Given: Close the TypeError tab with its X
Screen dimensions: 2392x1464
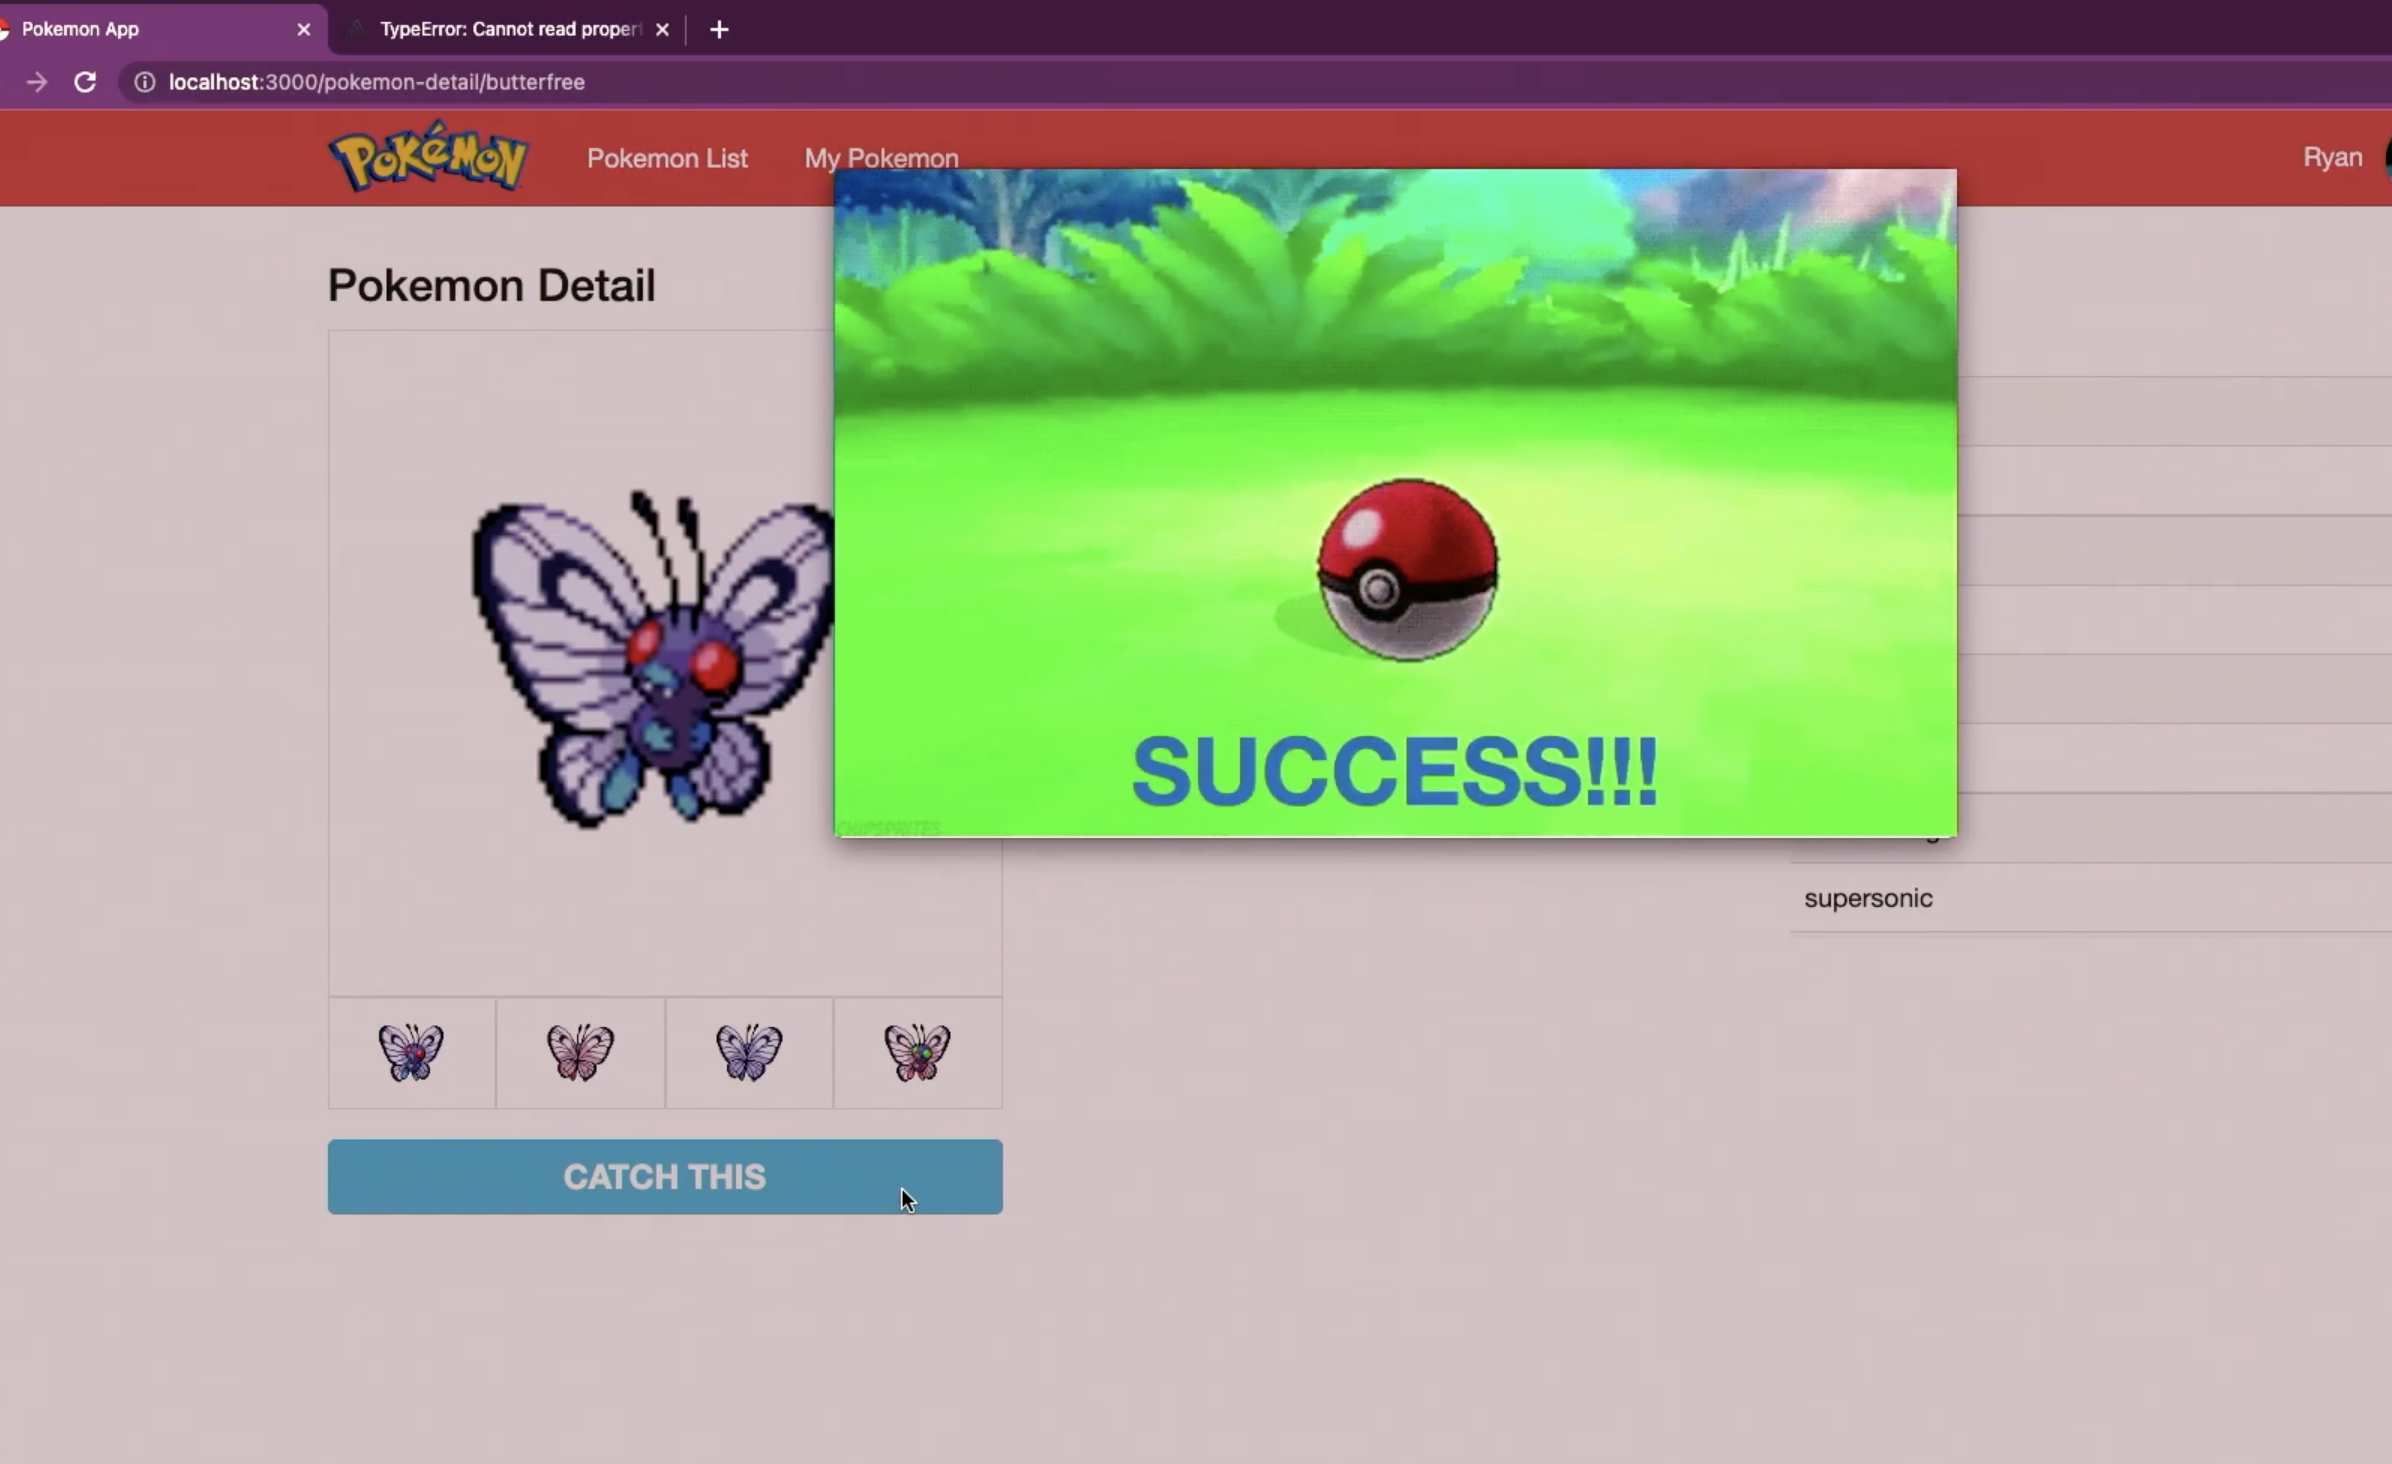Looking at the screenshot, I should pyautogui.click(x=662, y=29).
